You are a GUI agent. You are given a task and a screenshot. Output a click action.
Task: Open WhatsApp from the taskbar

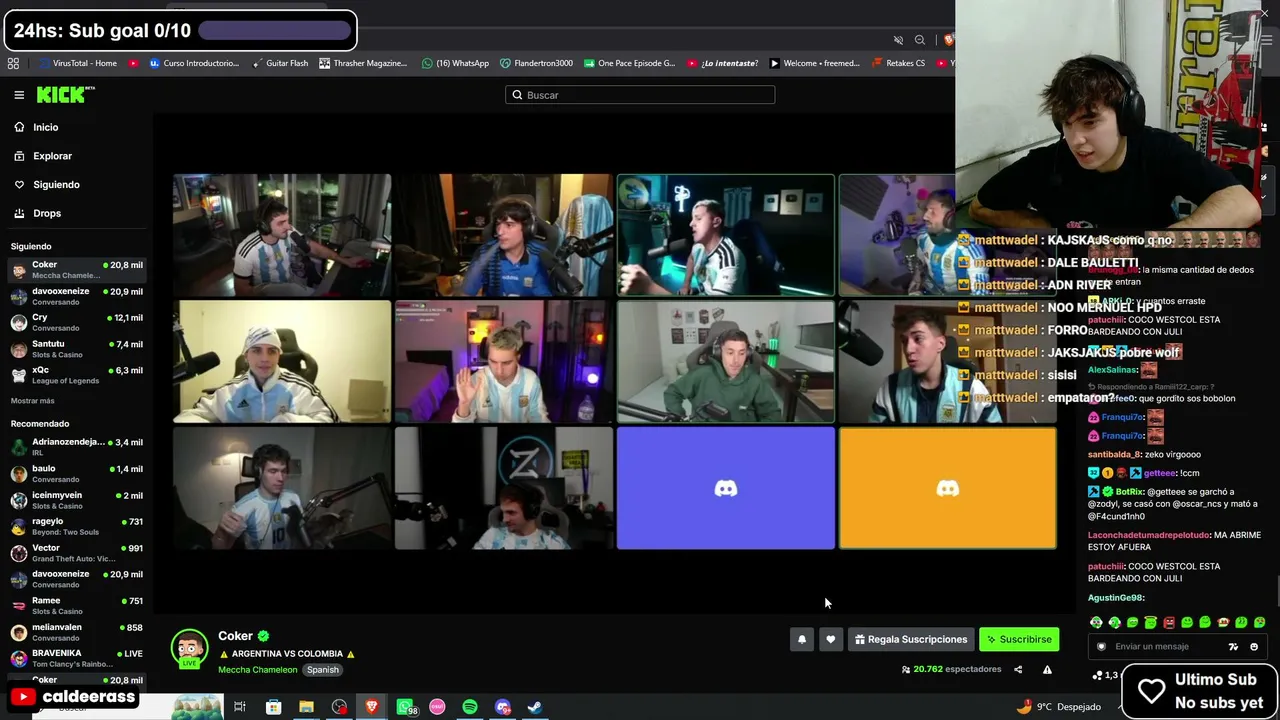click(406, 707)
